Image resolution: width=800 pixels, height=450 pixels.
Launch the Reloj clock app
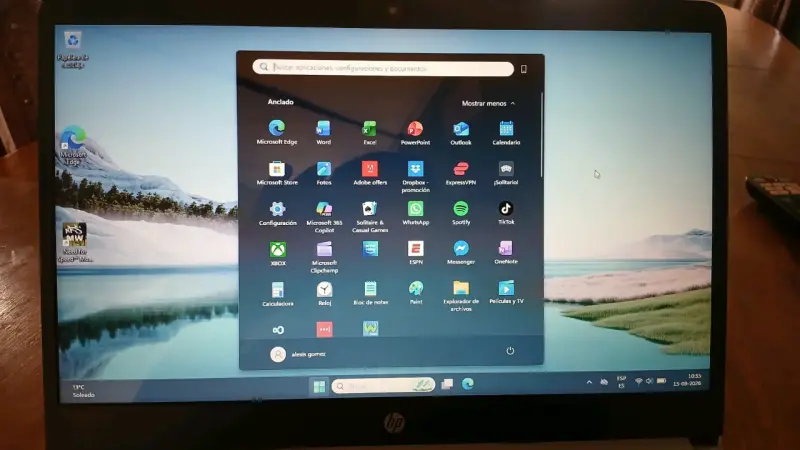click(x=324, y=294)
